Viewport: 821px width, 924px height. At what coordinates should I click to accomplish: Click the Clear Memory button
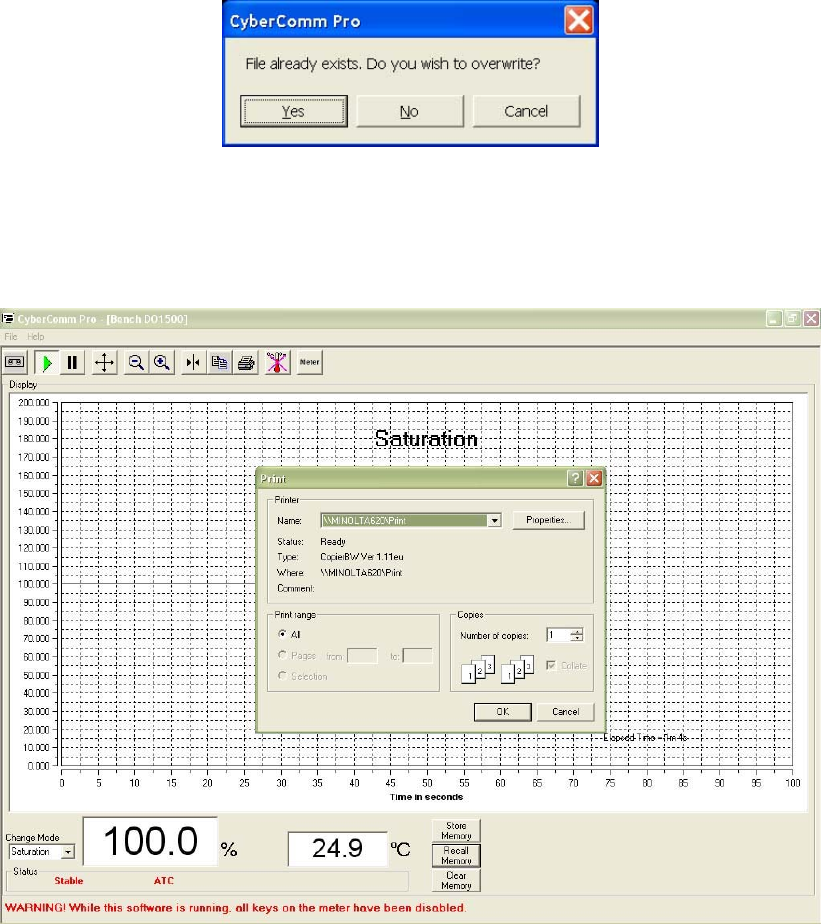456,880
